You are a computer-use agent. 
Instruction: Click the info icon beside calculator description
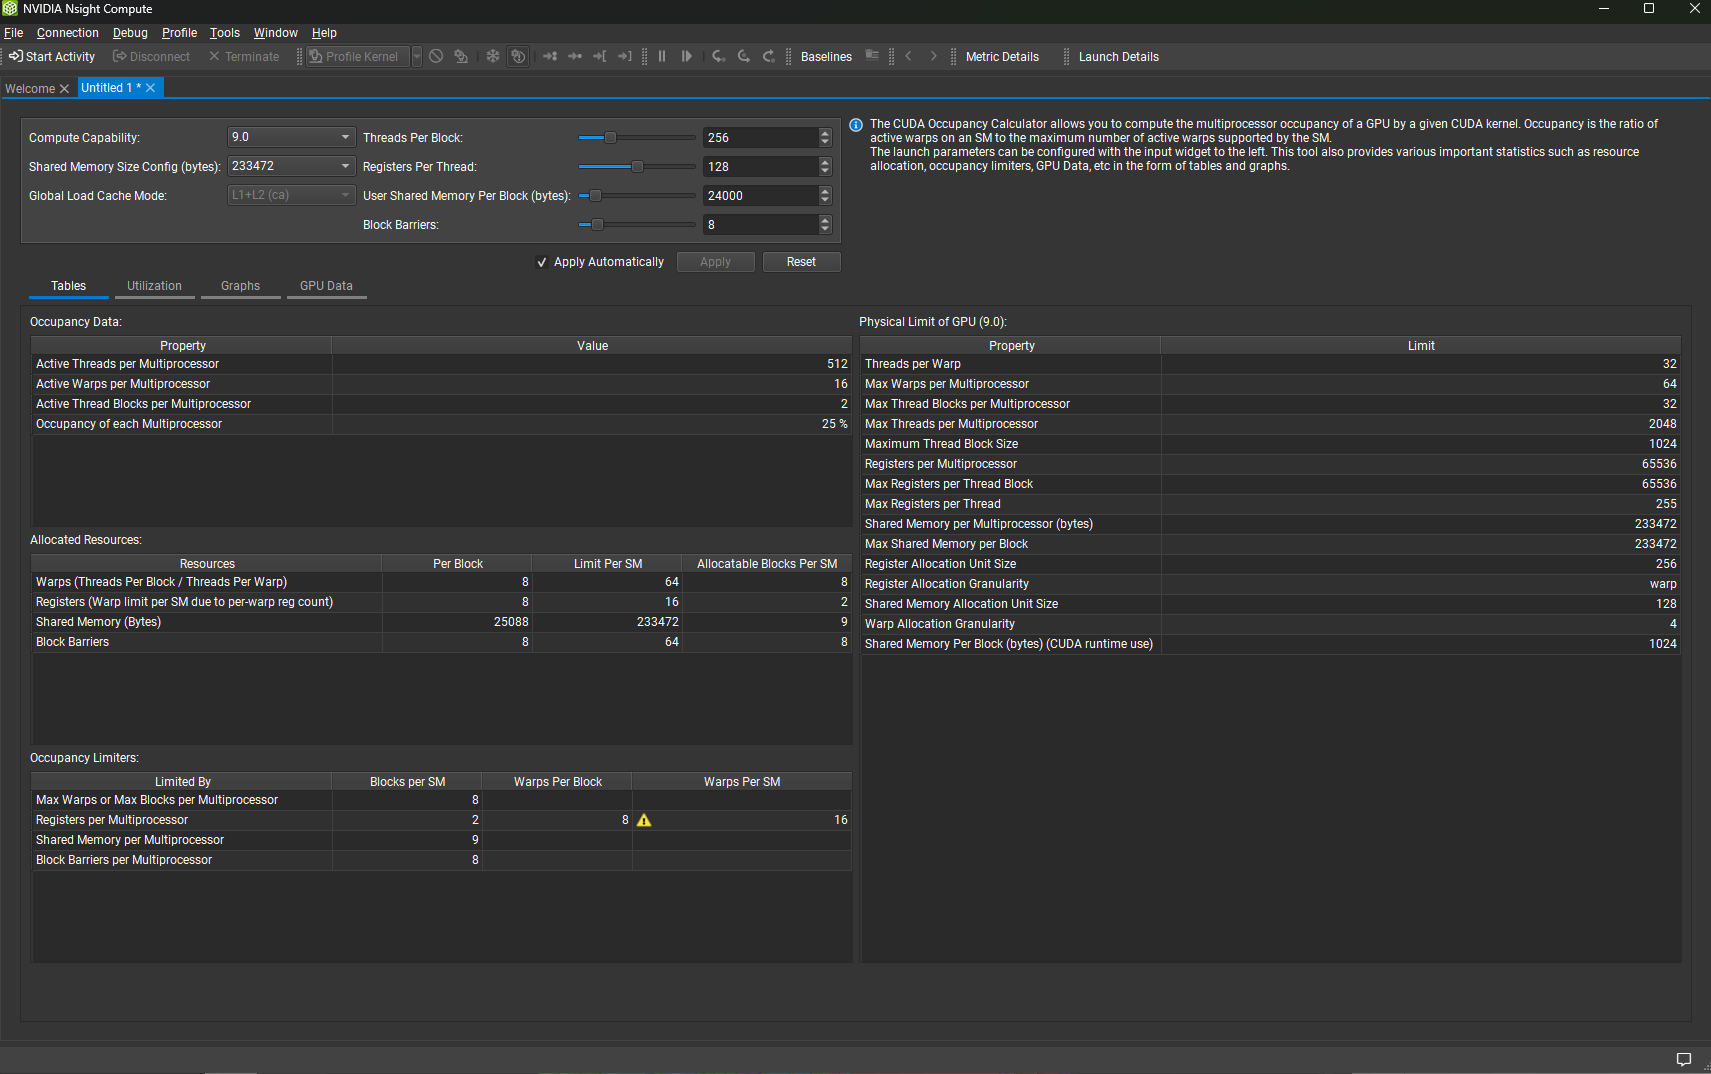coord(856,125)
